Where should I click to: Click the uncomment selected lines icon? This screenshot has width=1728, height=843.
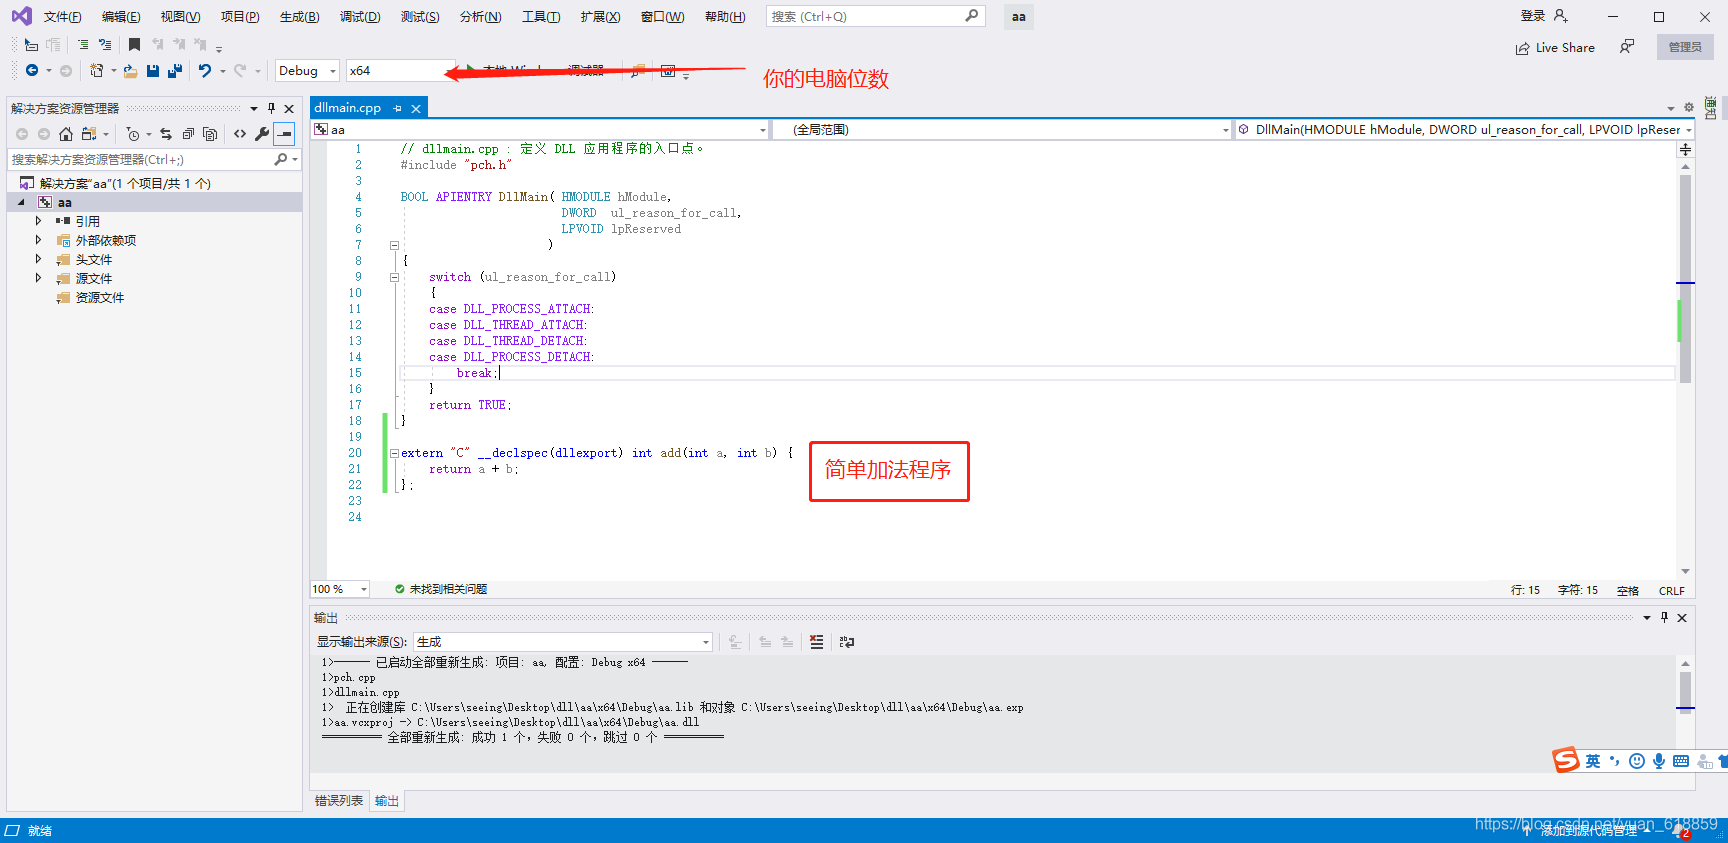point(105,45)
